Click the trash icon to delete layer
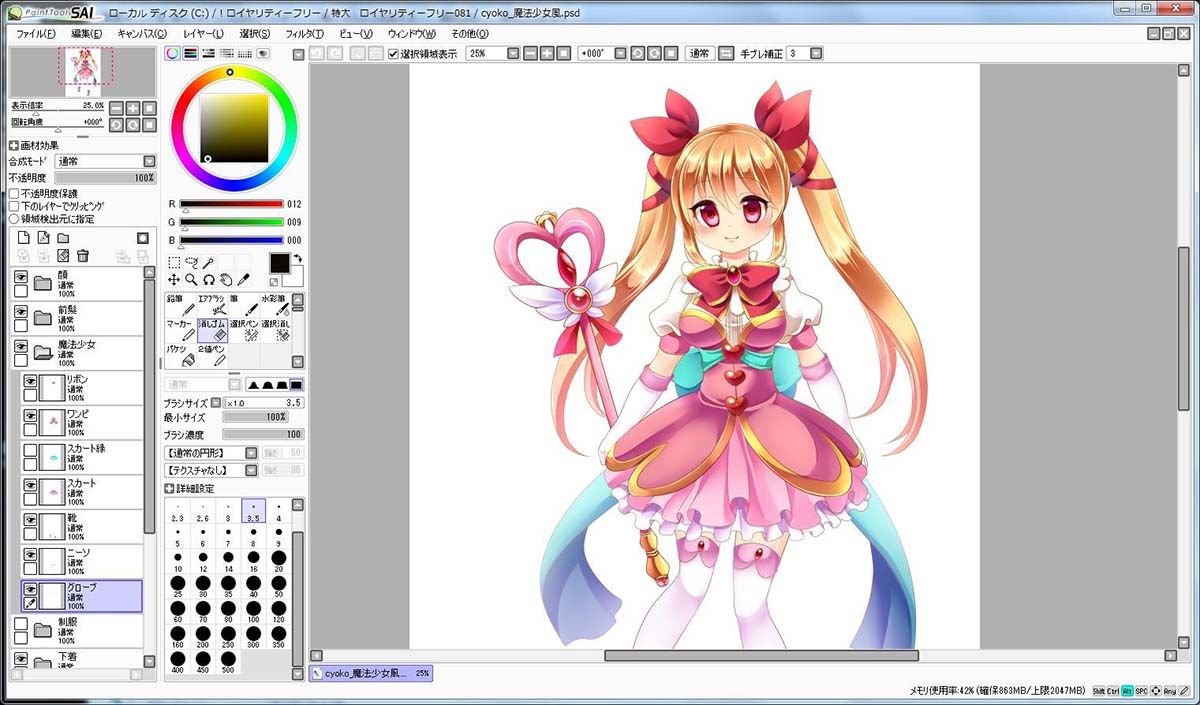 tap(83, 256)
